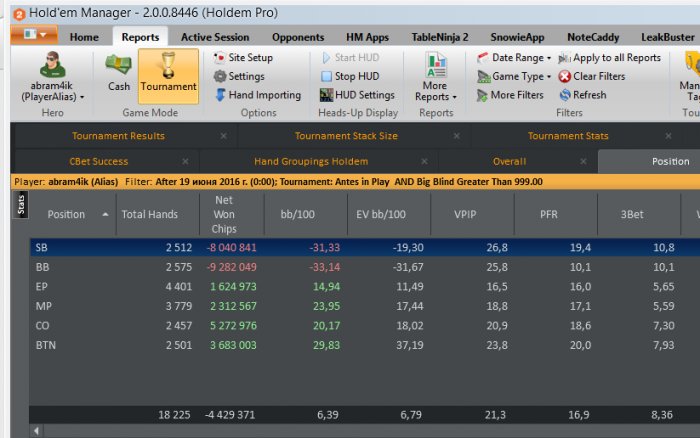700x438 pixels.
Task: Sort by the Position column header
Action: pyautogui.click(x=66, y=214)
